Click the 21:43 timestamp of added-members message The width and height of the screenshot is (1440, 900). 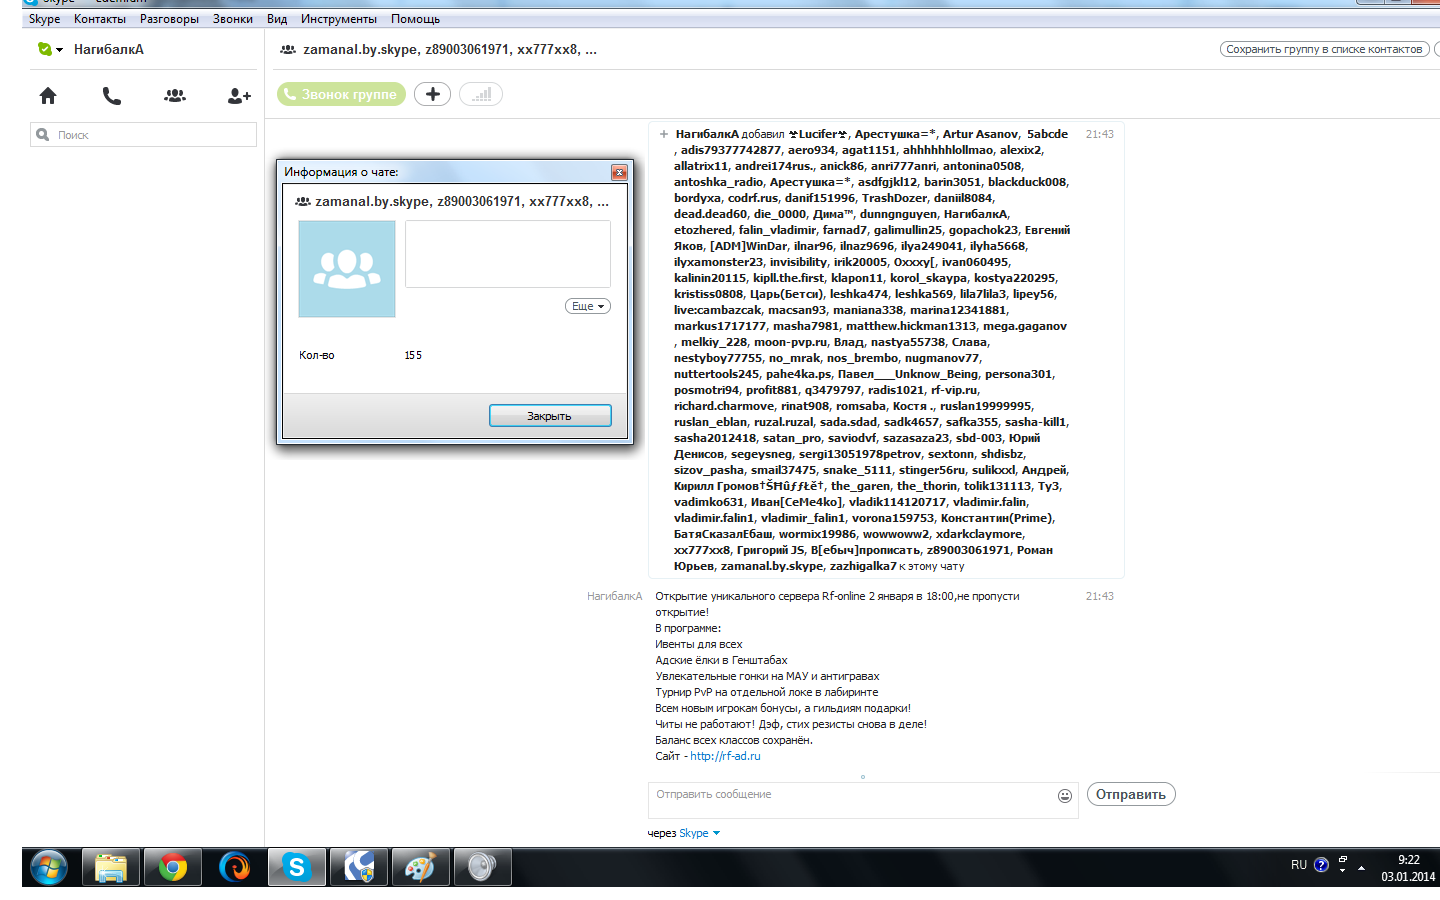1100,134
